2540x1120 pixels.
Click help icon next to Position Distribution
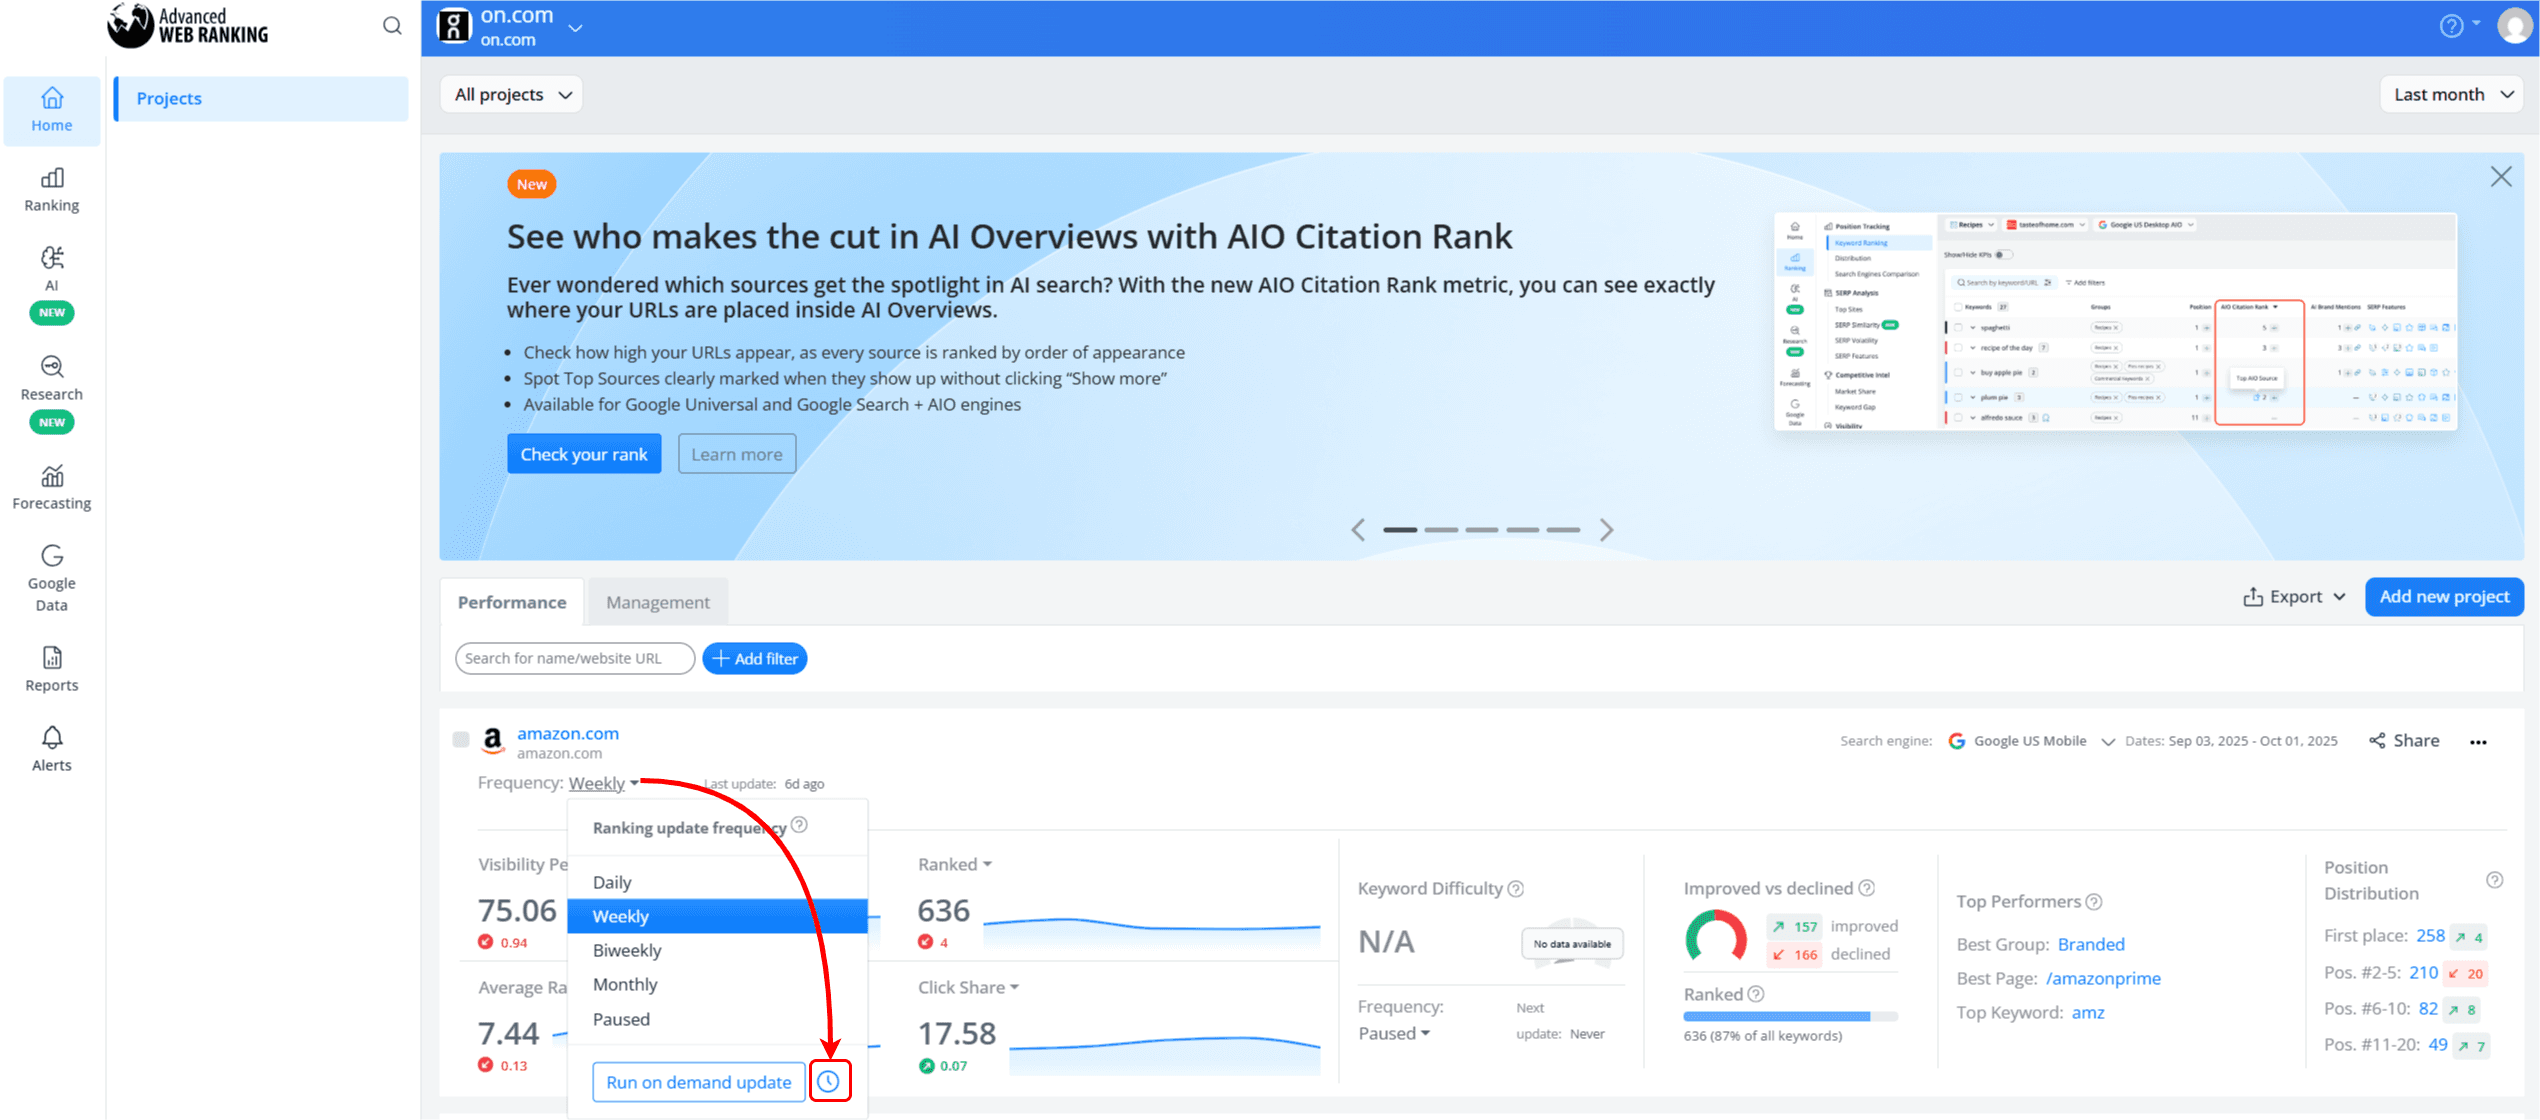(x=2495, y=880)
